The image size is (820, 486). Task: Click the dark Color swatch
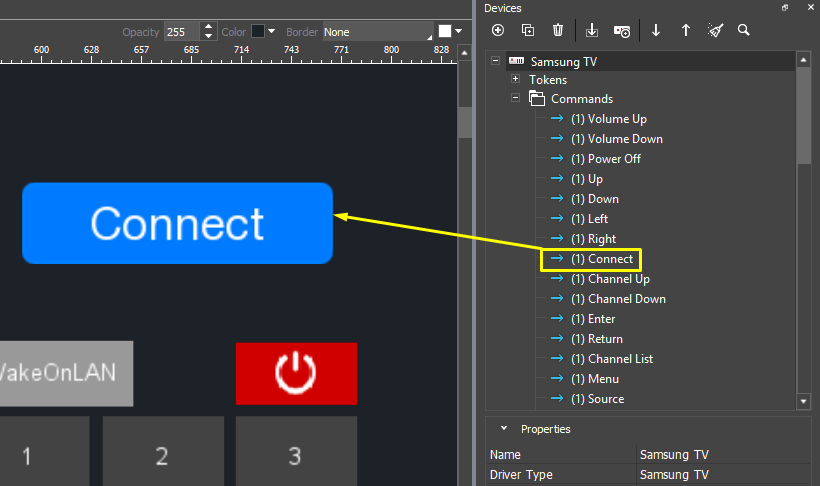point(257,32)
